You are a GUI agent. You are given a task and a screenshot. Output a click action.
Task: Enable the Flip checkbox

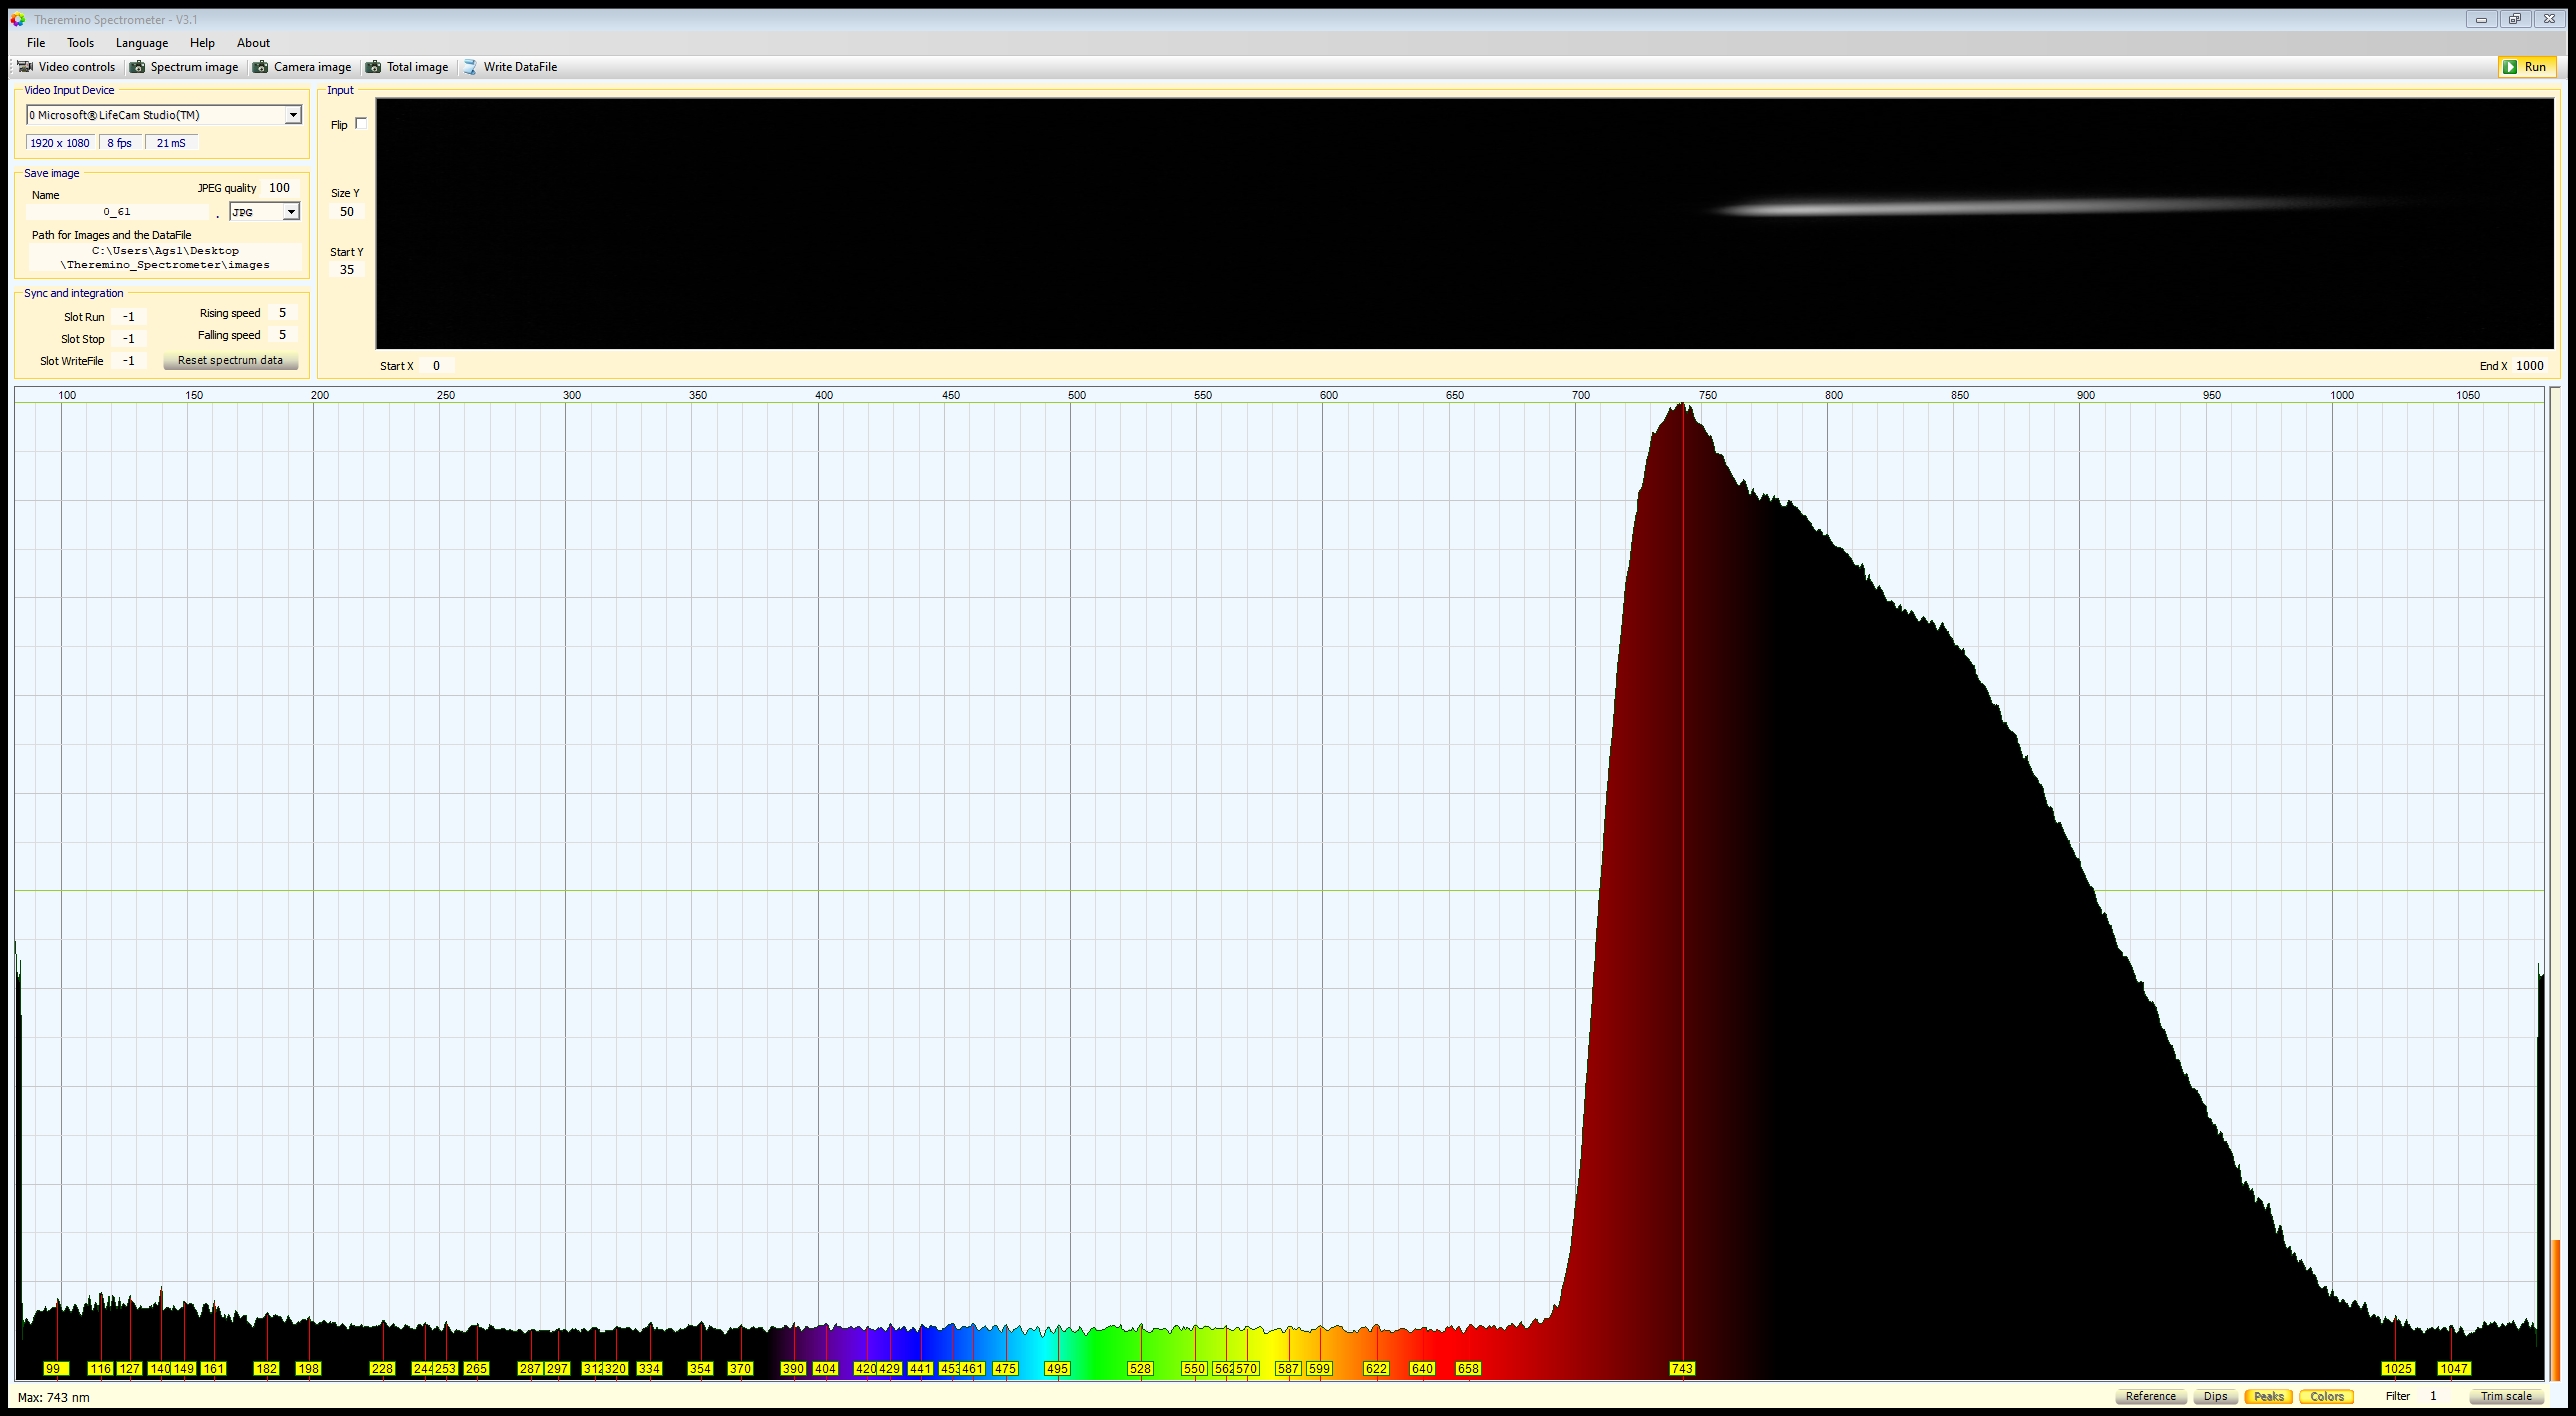[361, 124]
